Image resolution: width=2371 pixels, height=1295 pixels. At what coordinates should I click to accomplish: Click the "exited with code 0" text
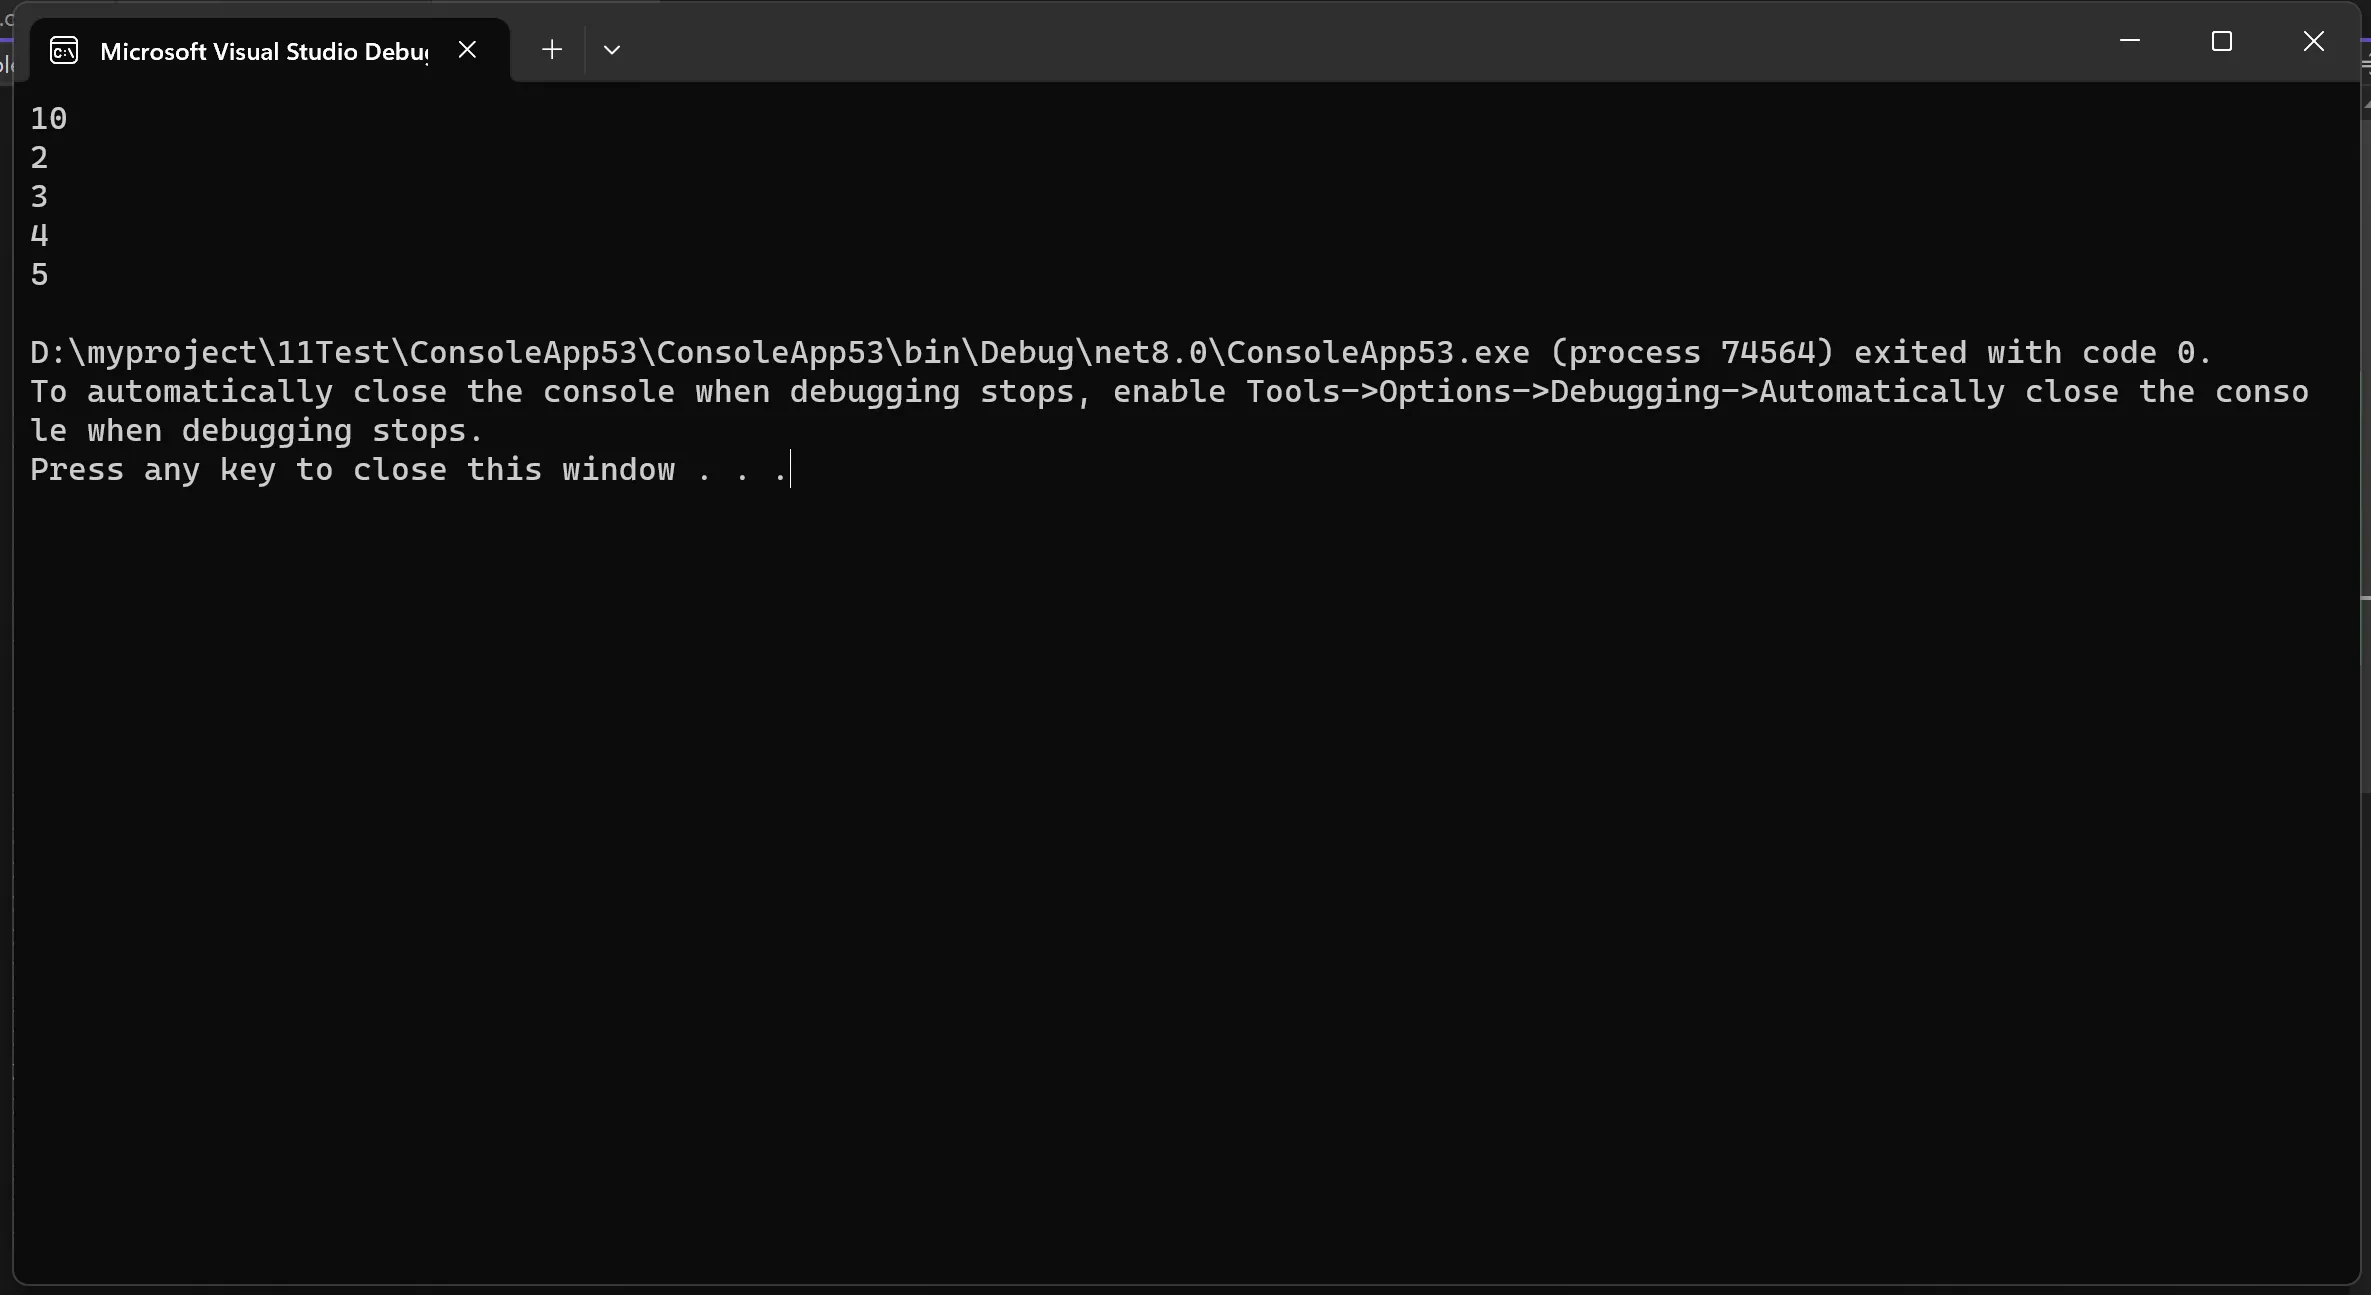click(x=2030, y=353)
